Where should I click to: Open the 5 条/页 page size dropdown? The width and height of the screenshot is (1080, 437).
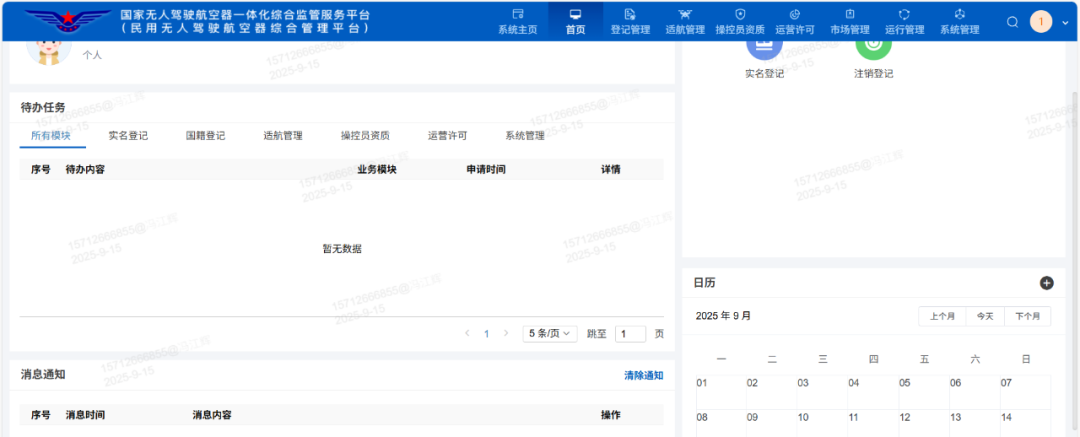point(549,334)
